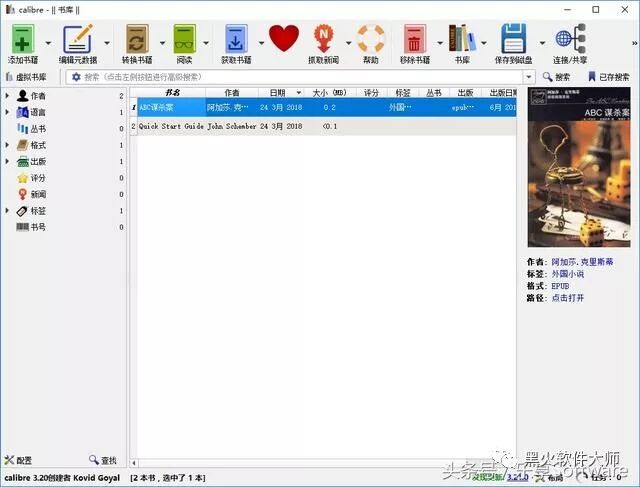640x487 pixels.
Task: Click the tag link 外国小说
Action: pyautogui.click(x=568, y=274)
